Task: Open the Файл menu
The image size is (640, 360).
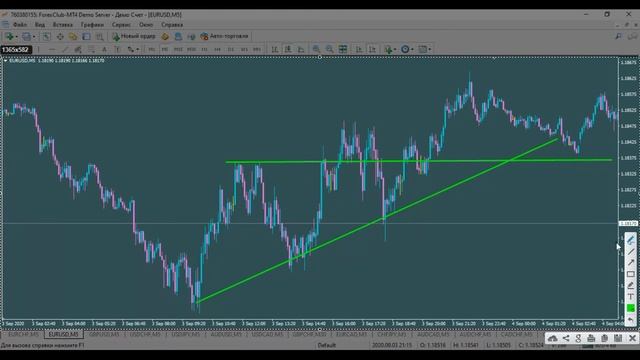Action: [x=20, y=25]
